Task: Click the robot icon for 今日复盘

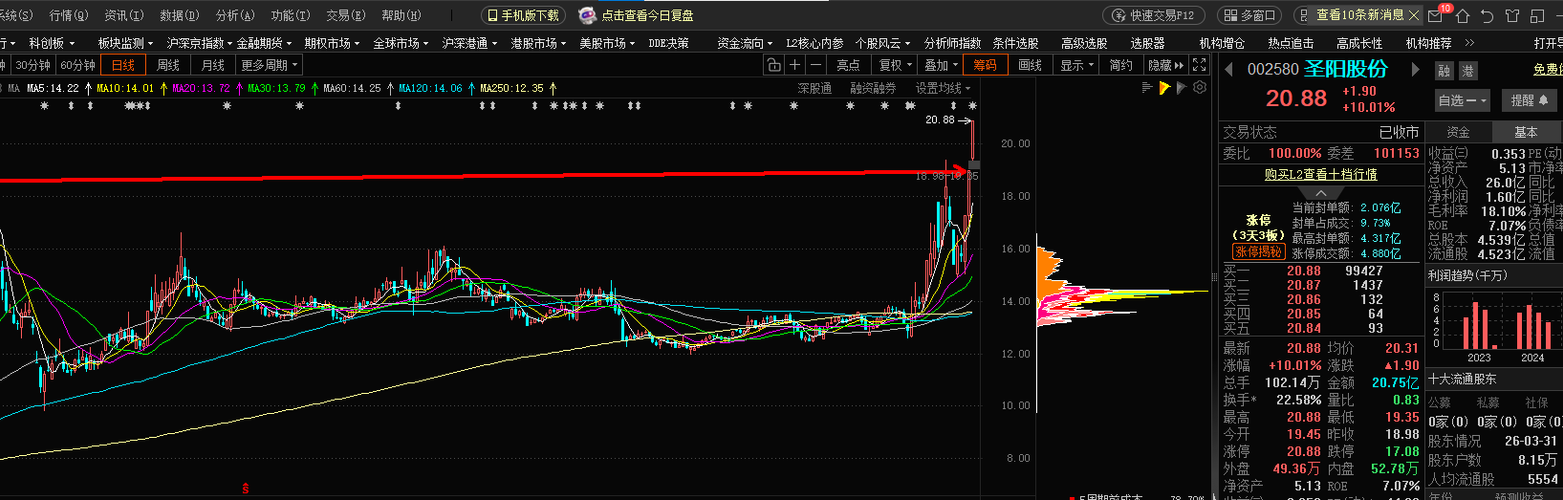Action: coord(586,15)
